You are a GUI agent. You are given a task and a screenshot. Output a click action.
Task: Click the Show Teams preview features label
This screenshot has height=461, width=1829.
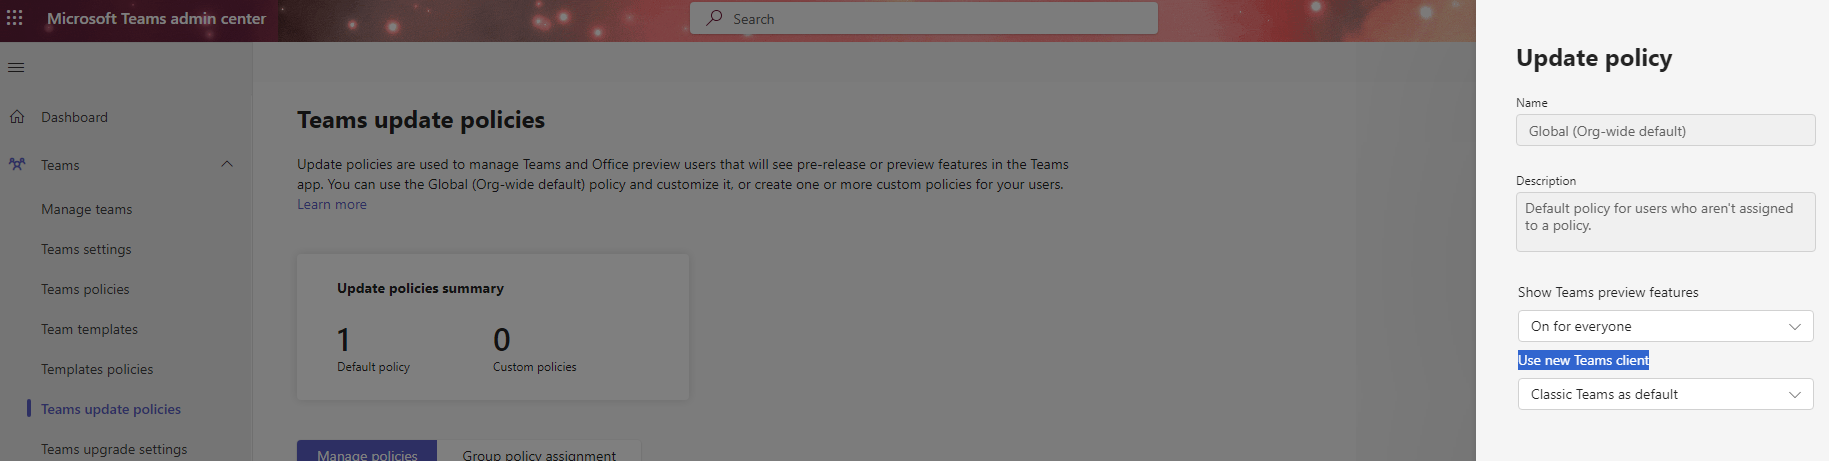pos(1608,292)
